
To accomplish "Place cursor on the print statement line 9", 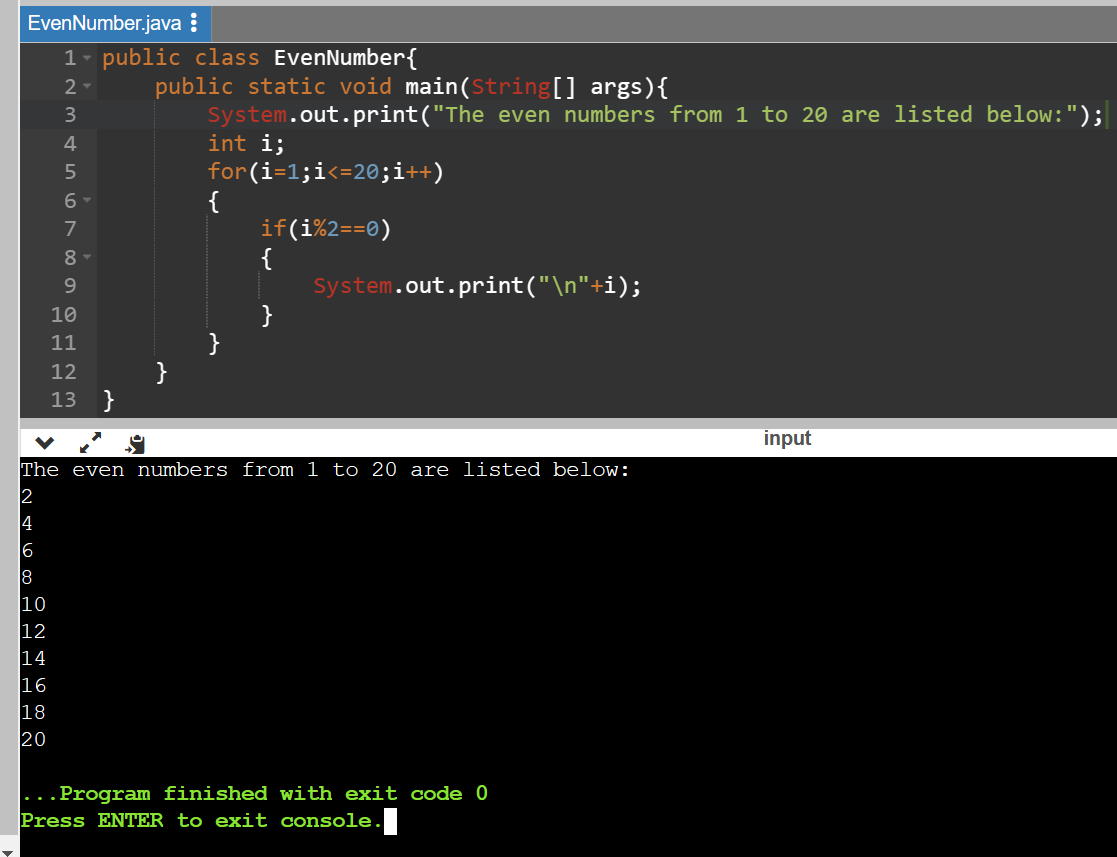I will pos(475,285).
